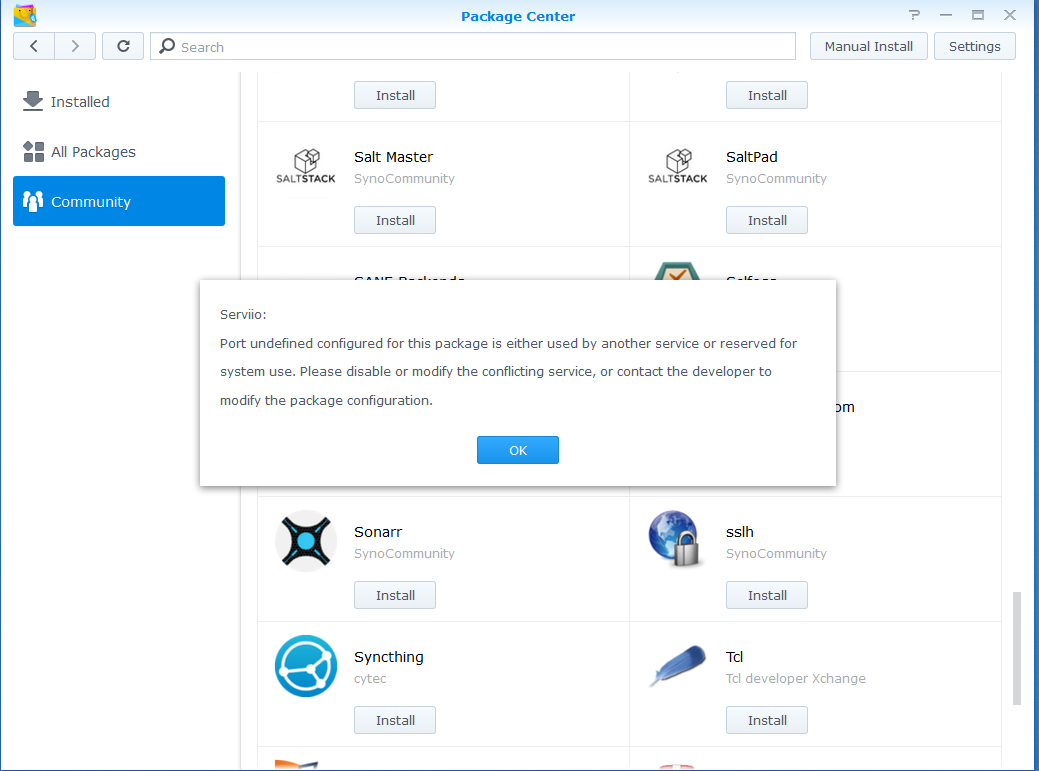
Task: Go forward with the right arrow
Action: (x=75, y=46)
